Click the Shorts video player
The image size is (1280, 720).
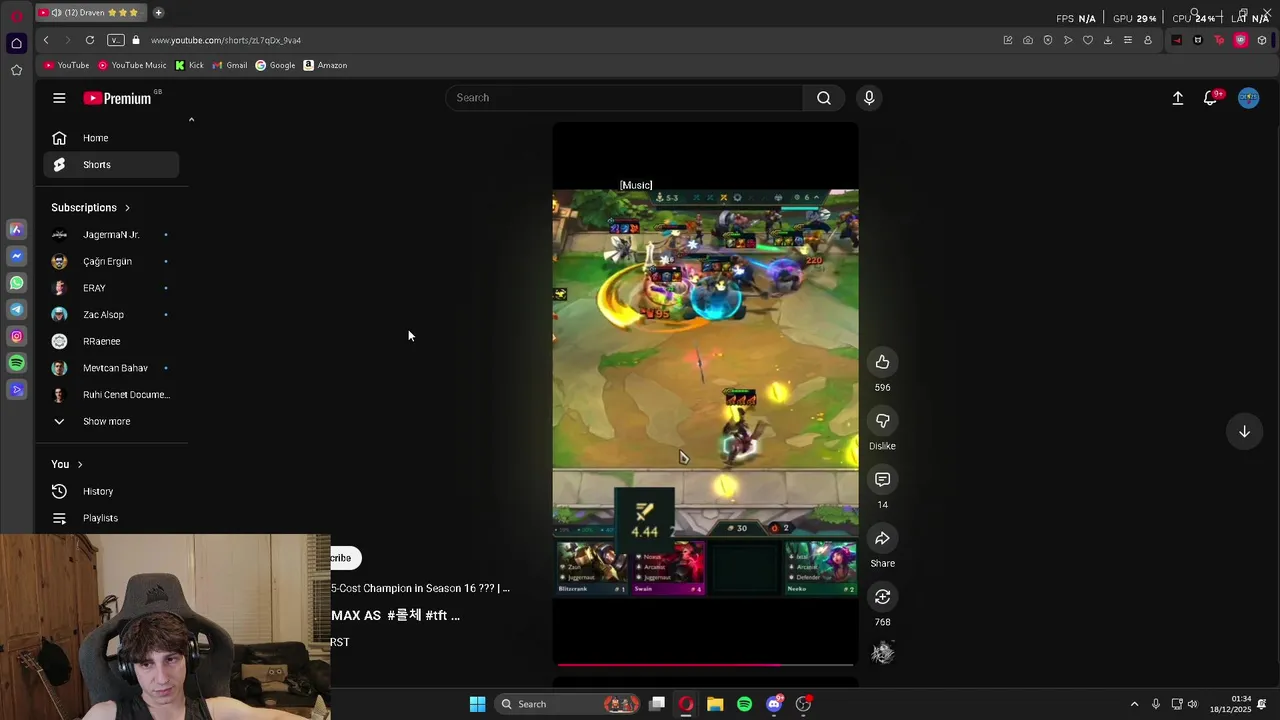[x=705, y=393]
